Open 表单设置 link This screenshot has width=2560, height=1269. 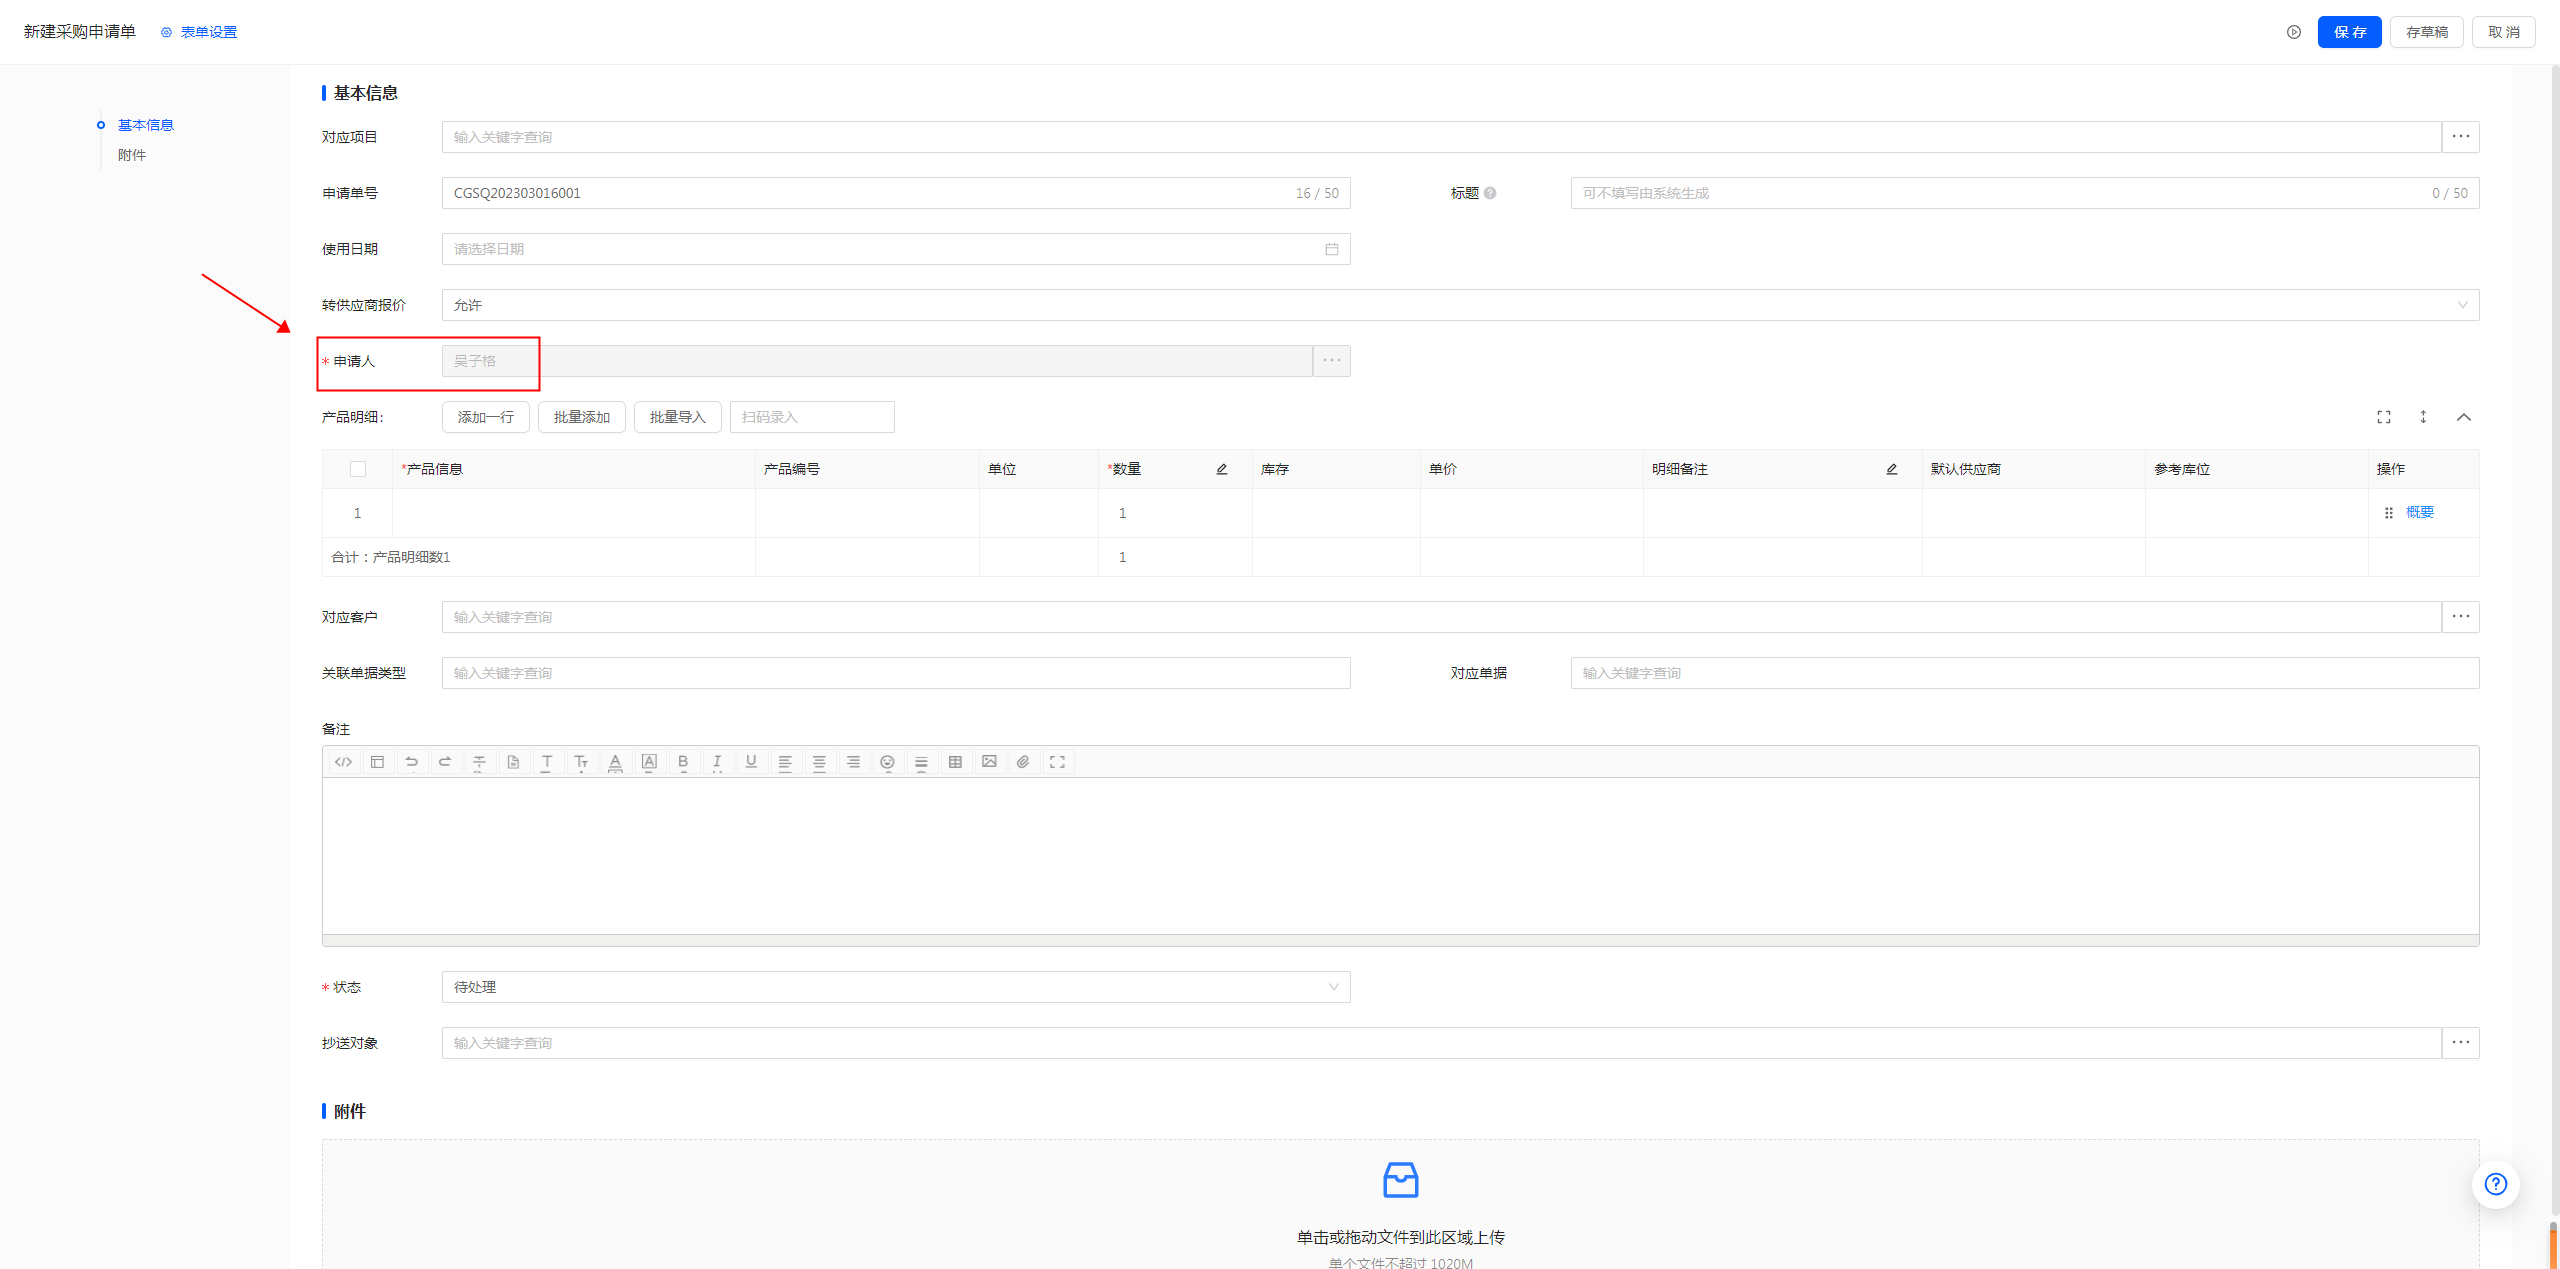click(199, 32)
